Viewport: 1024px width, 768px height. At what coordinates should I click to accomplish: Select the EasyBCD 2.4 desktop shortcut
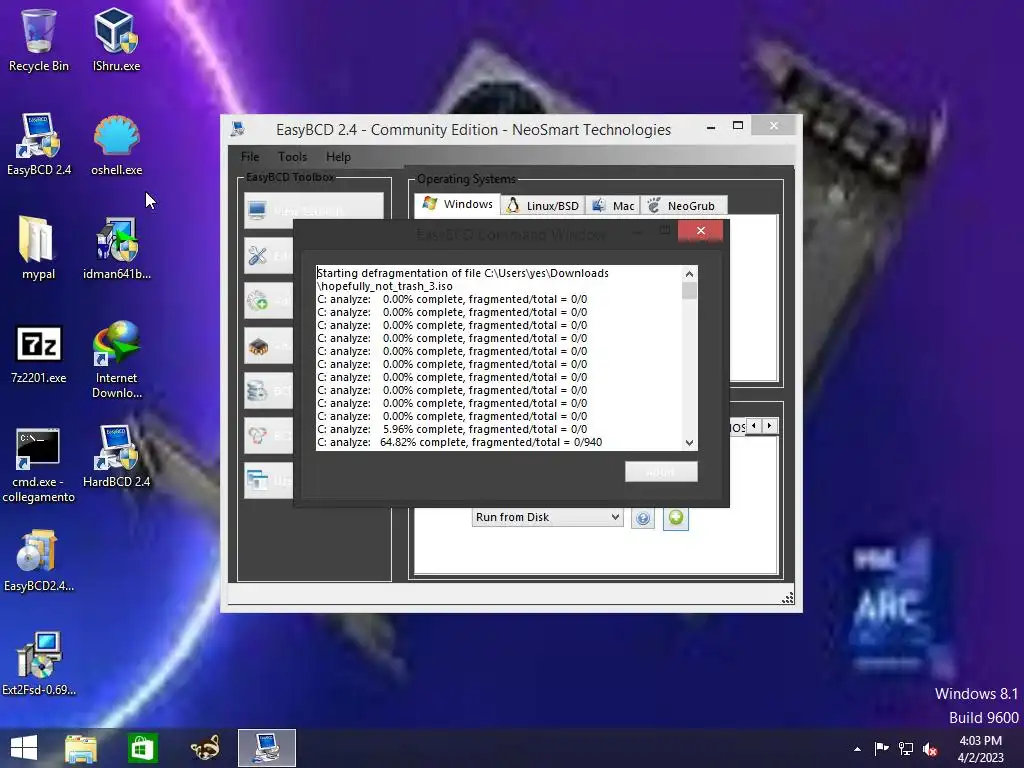tap(39, 144)
